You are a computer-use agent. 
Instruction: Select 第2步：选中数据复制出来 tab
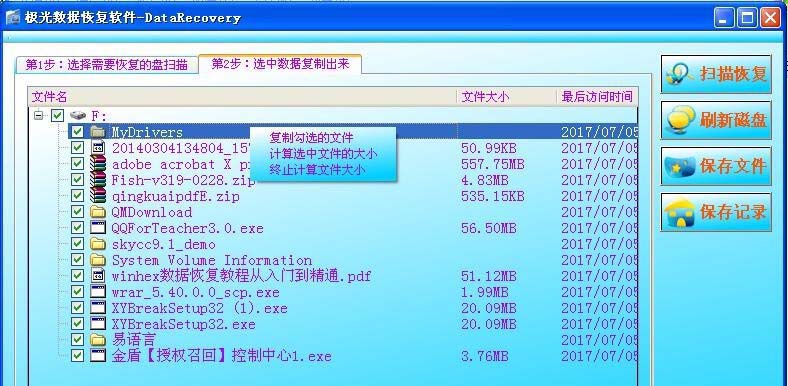click(280, 63)
